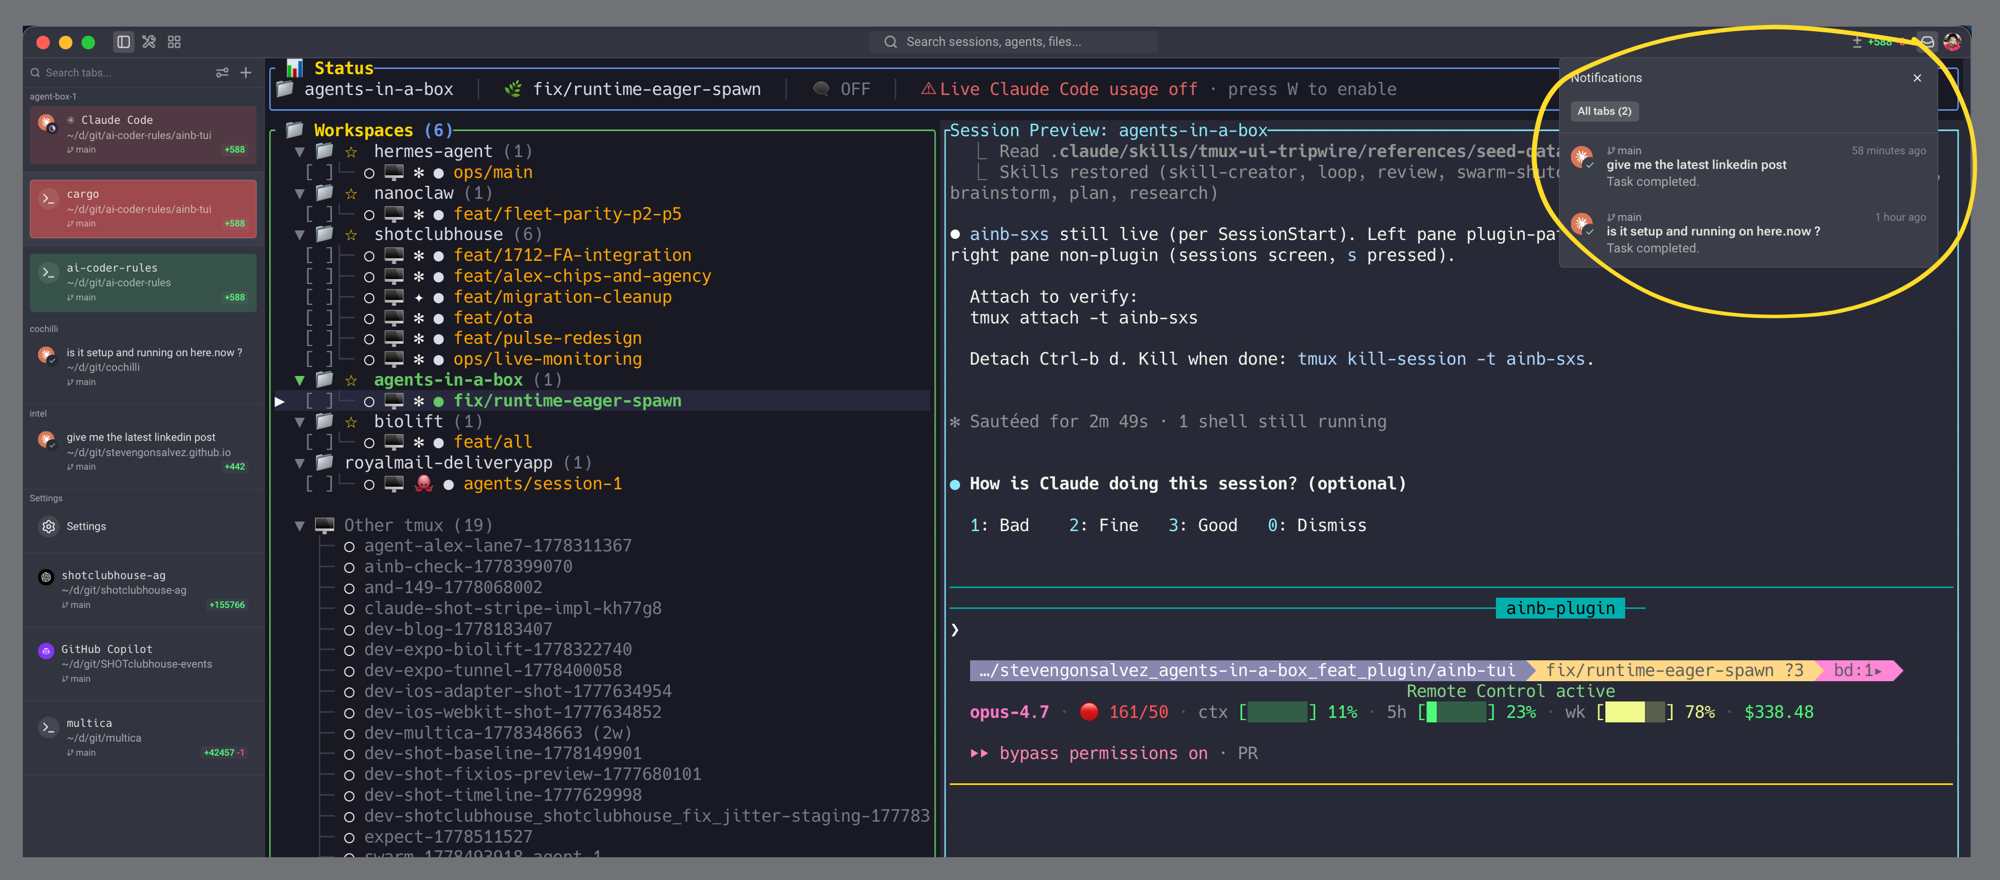The width and height of the screenshot is (2000, 880).
Task: Open the linkedin post session tab in sidebar
Action: click(143, 451)
